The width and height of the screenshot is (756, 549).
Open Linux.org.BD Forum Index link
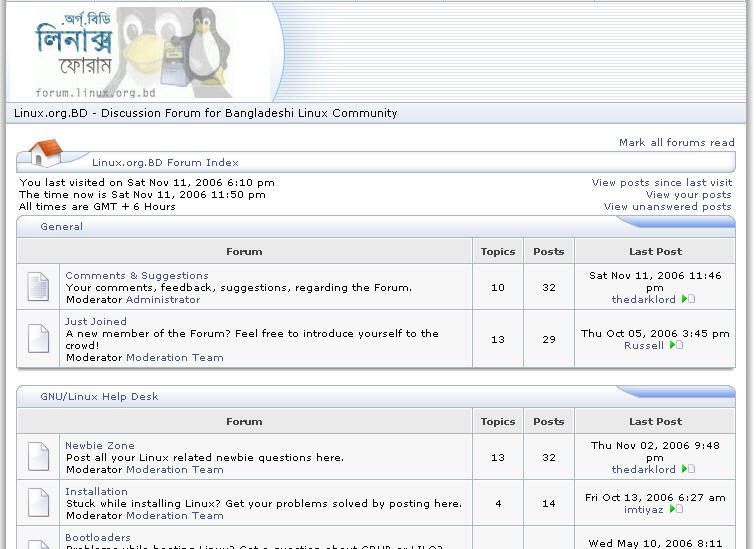[x=165, y=162]
